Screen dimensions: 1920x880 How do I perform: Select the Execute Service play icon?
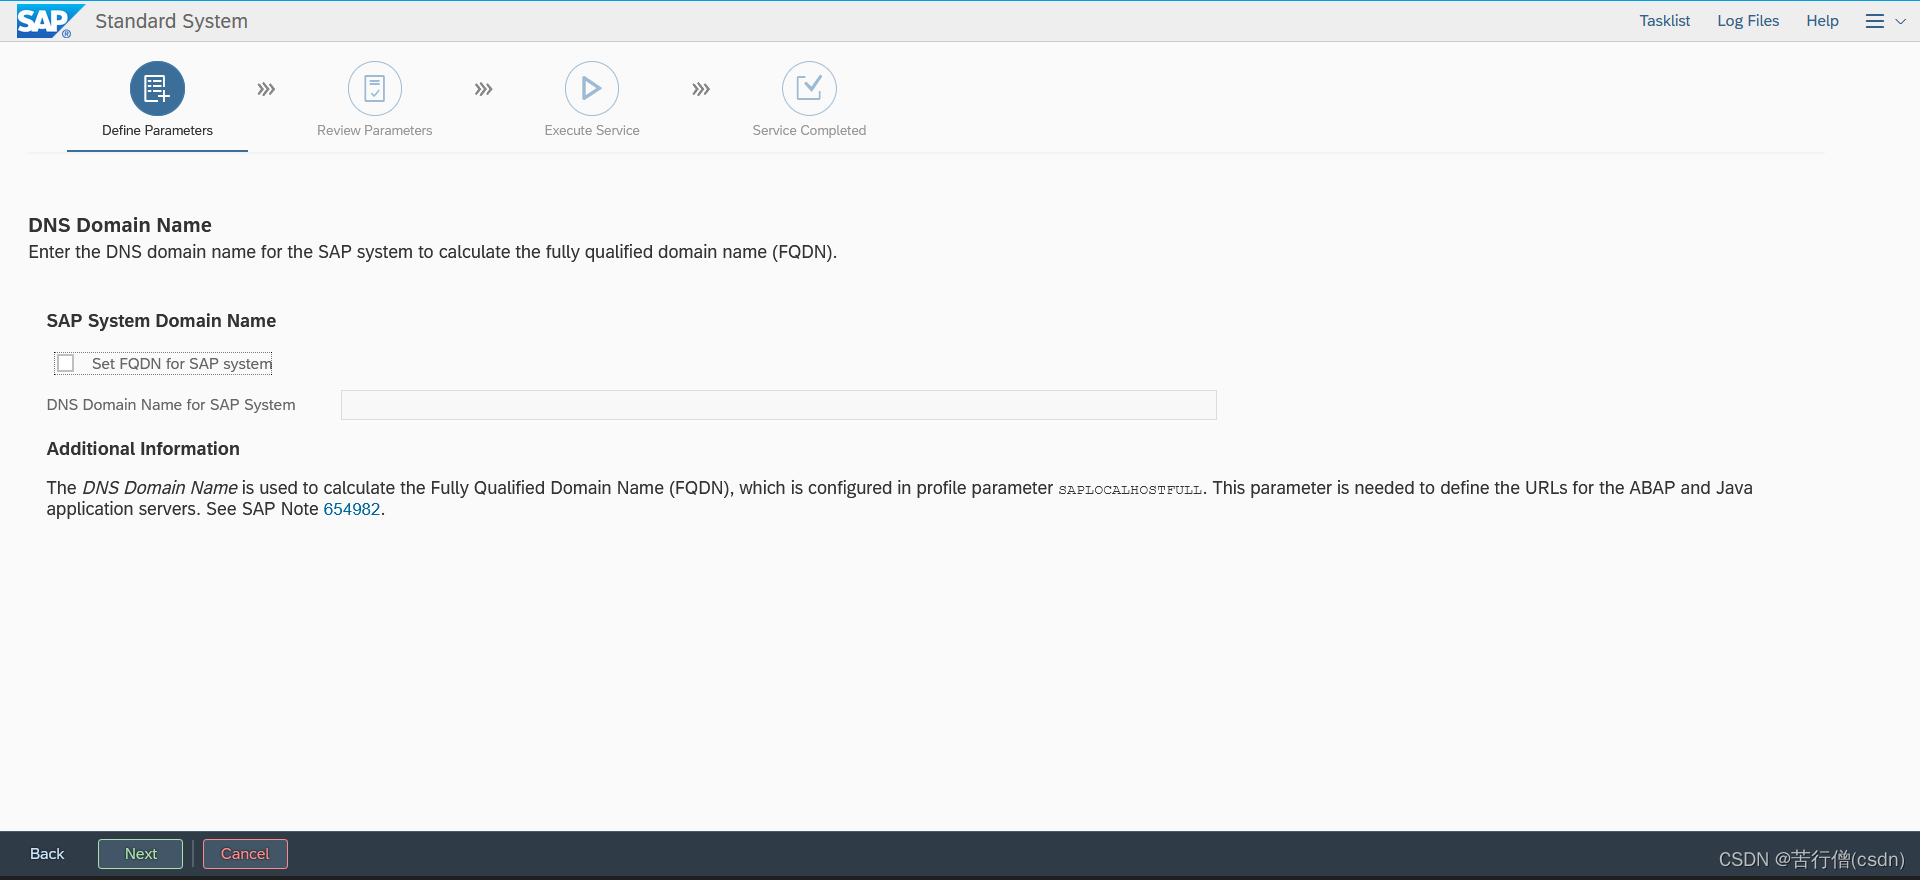[x=592, y=89]
